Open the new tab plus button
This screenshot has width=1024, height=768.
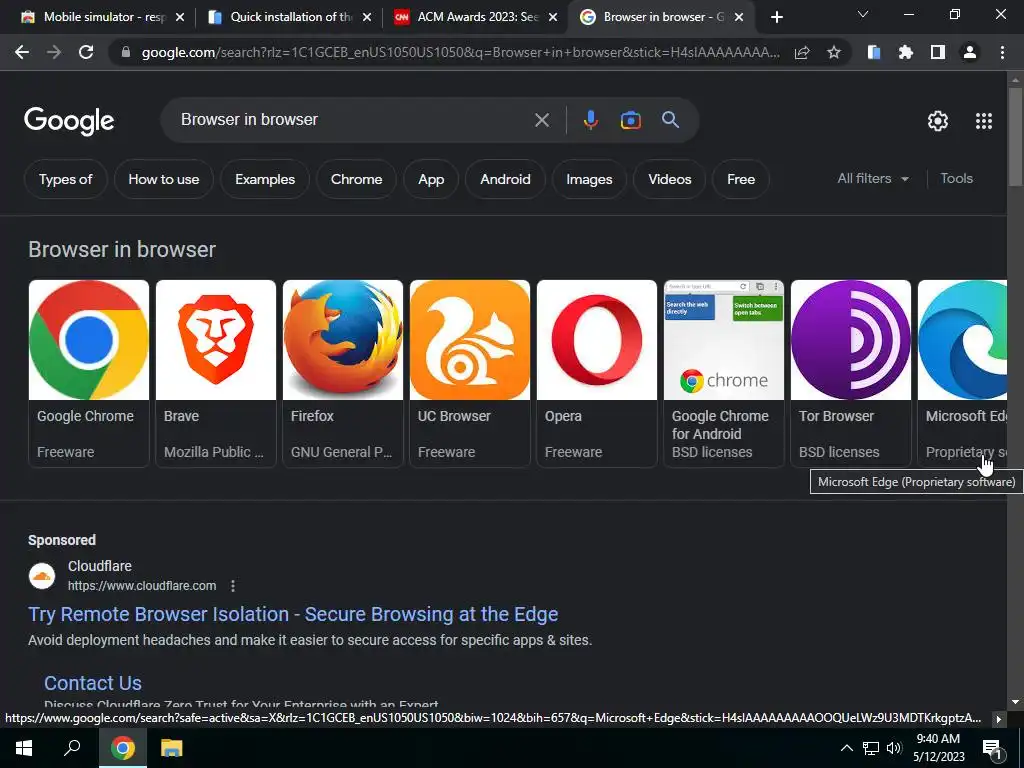click(776, 17)
